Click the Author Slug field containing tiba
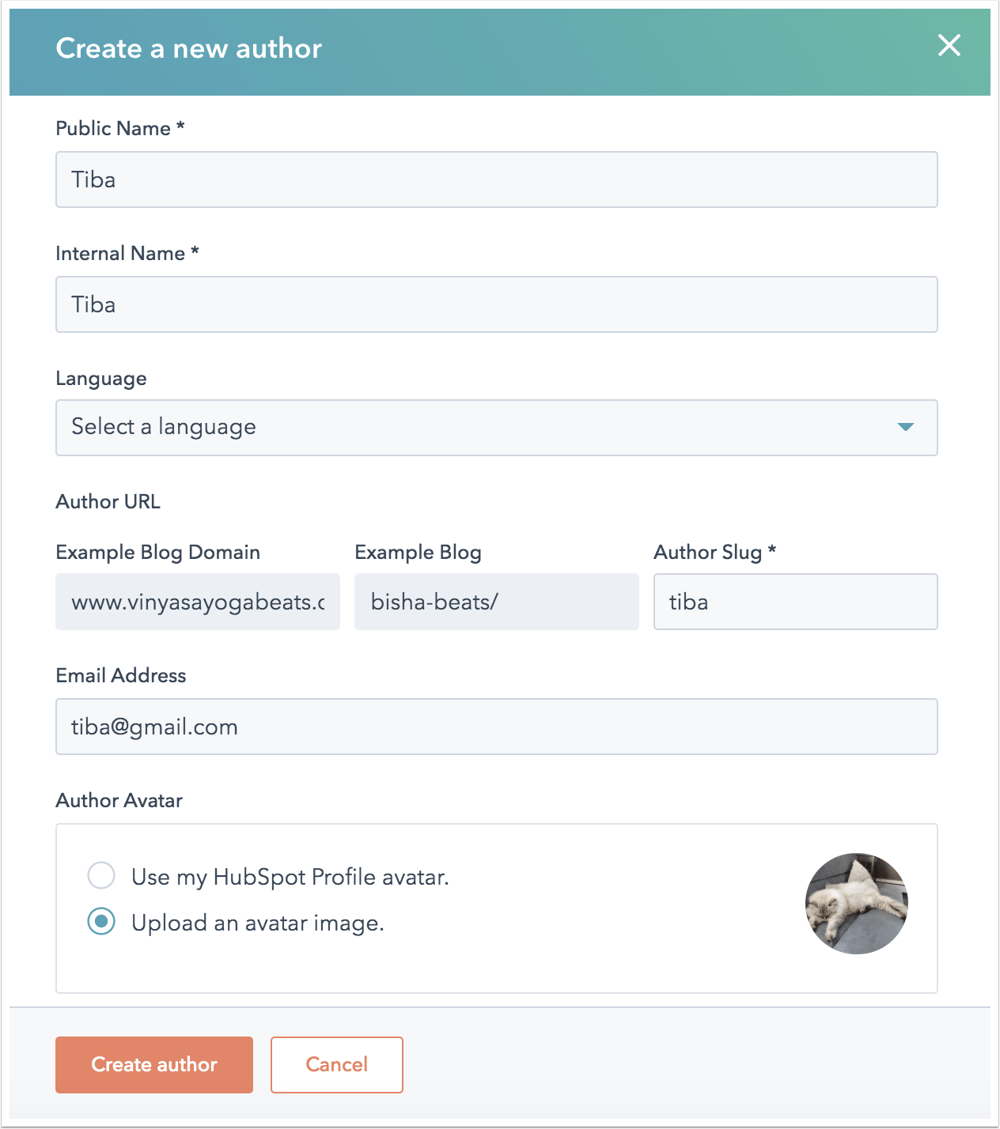 tap(795, 601)
